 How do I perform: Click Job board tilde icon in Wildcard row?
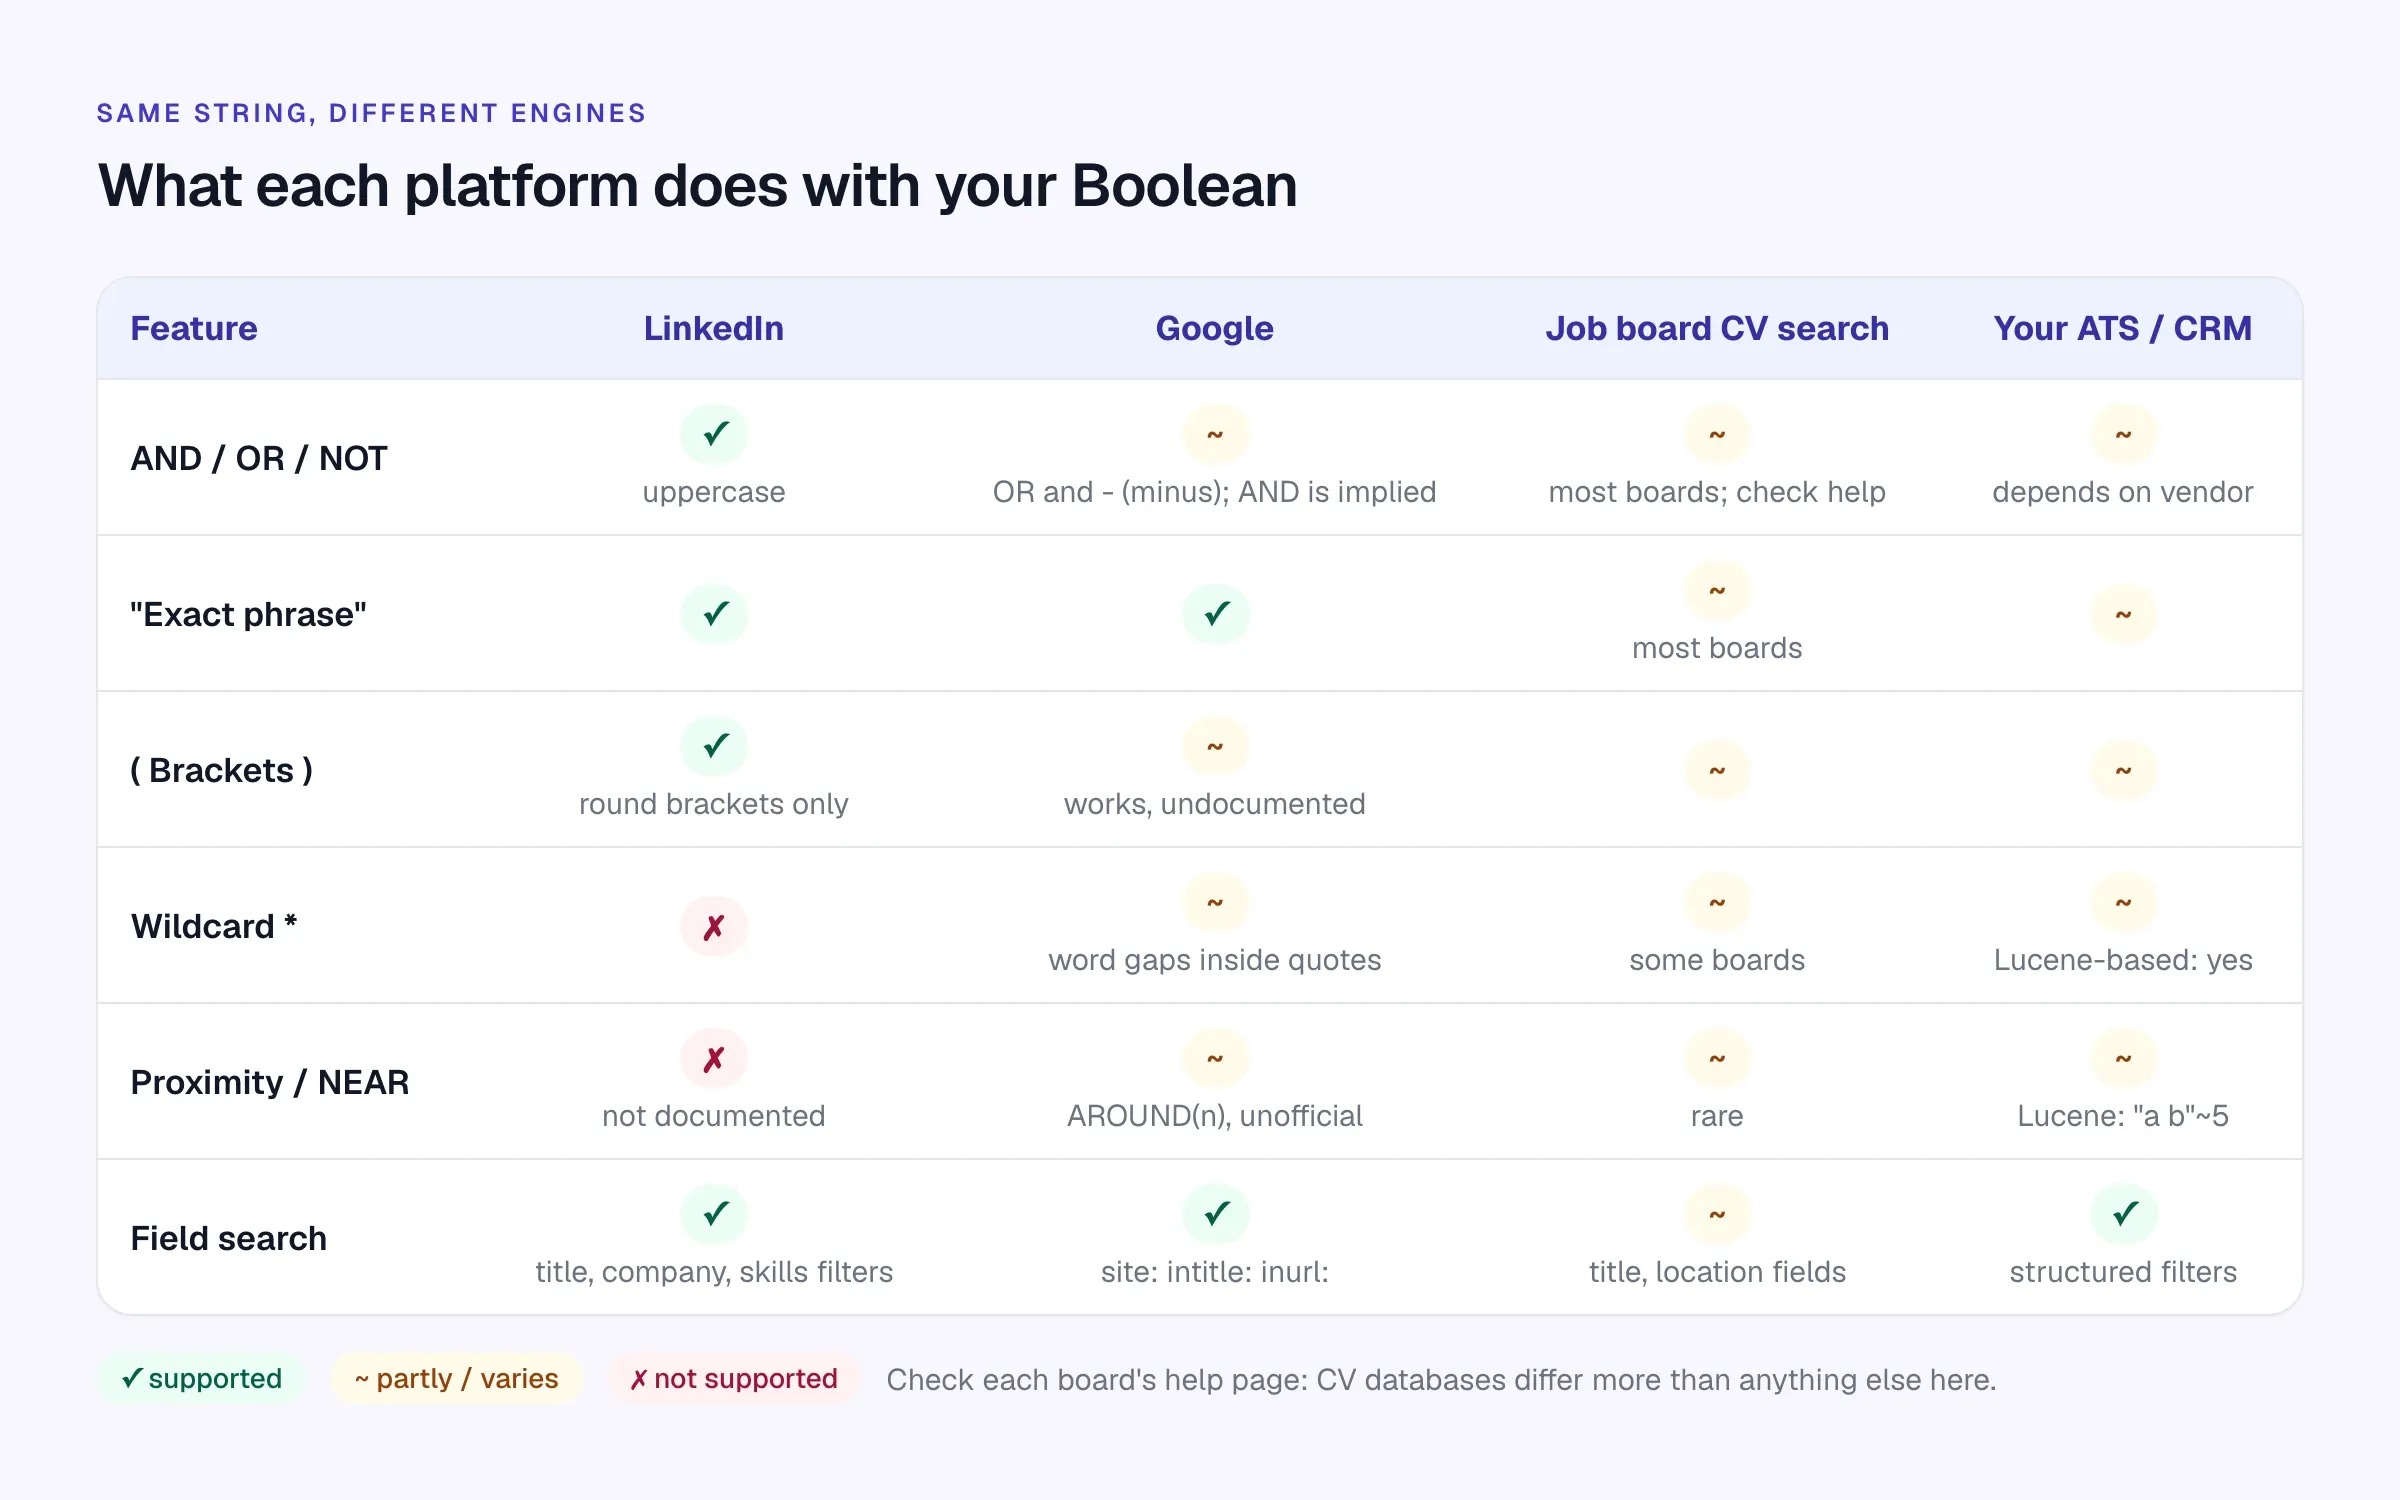[1717, 902]
